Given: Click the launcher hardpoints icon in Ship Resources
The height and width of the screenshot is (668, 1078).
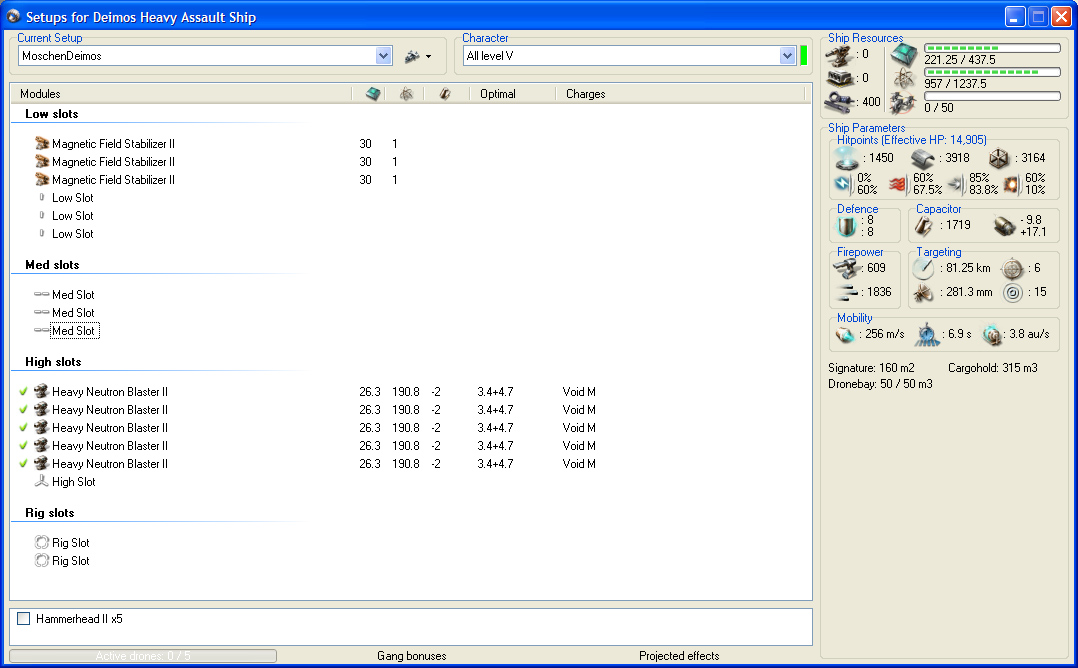Looking at the screenshot, I should [840, 79].
